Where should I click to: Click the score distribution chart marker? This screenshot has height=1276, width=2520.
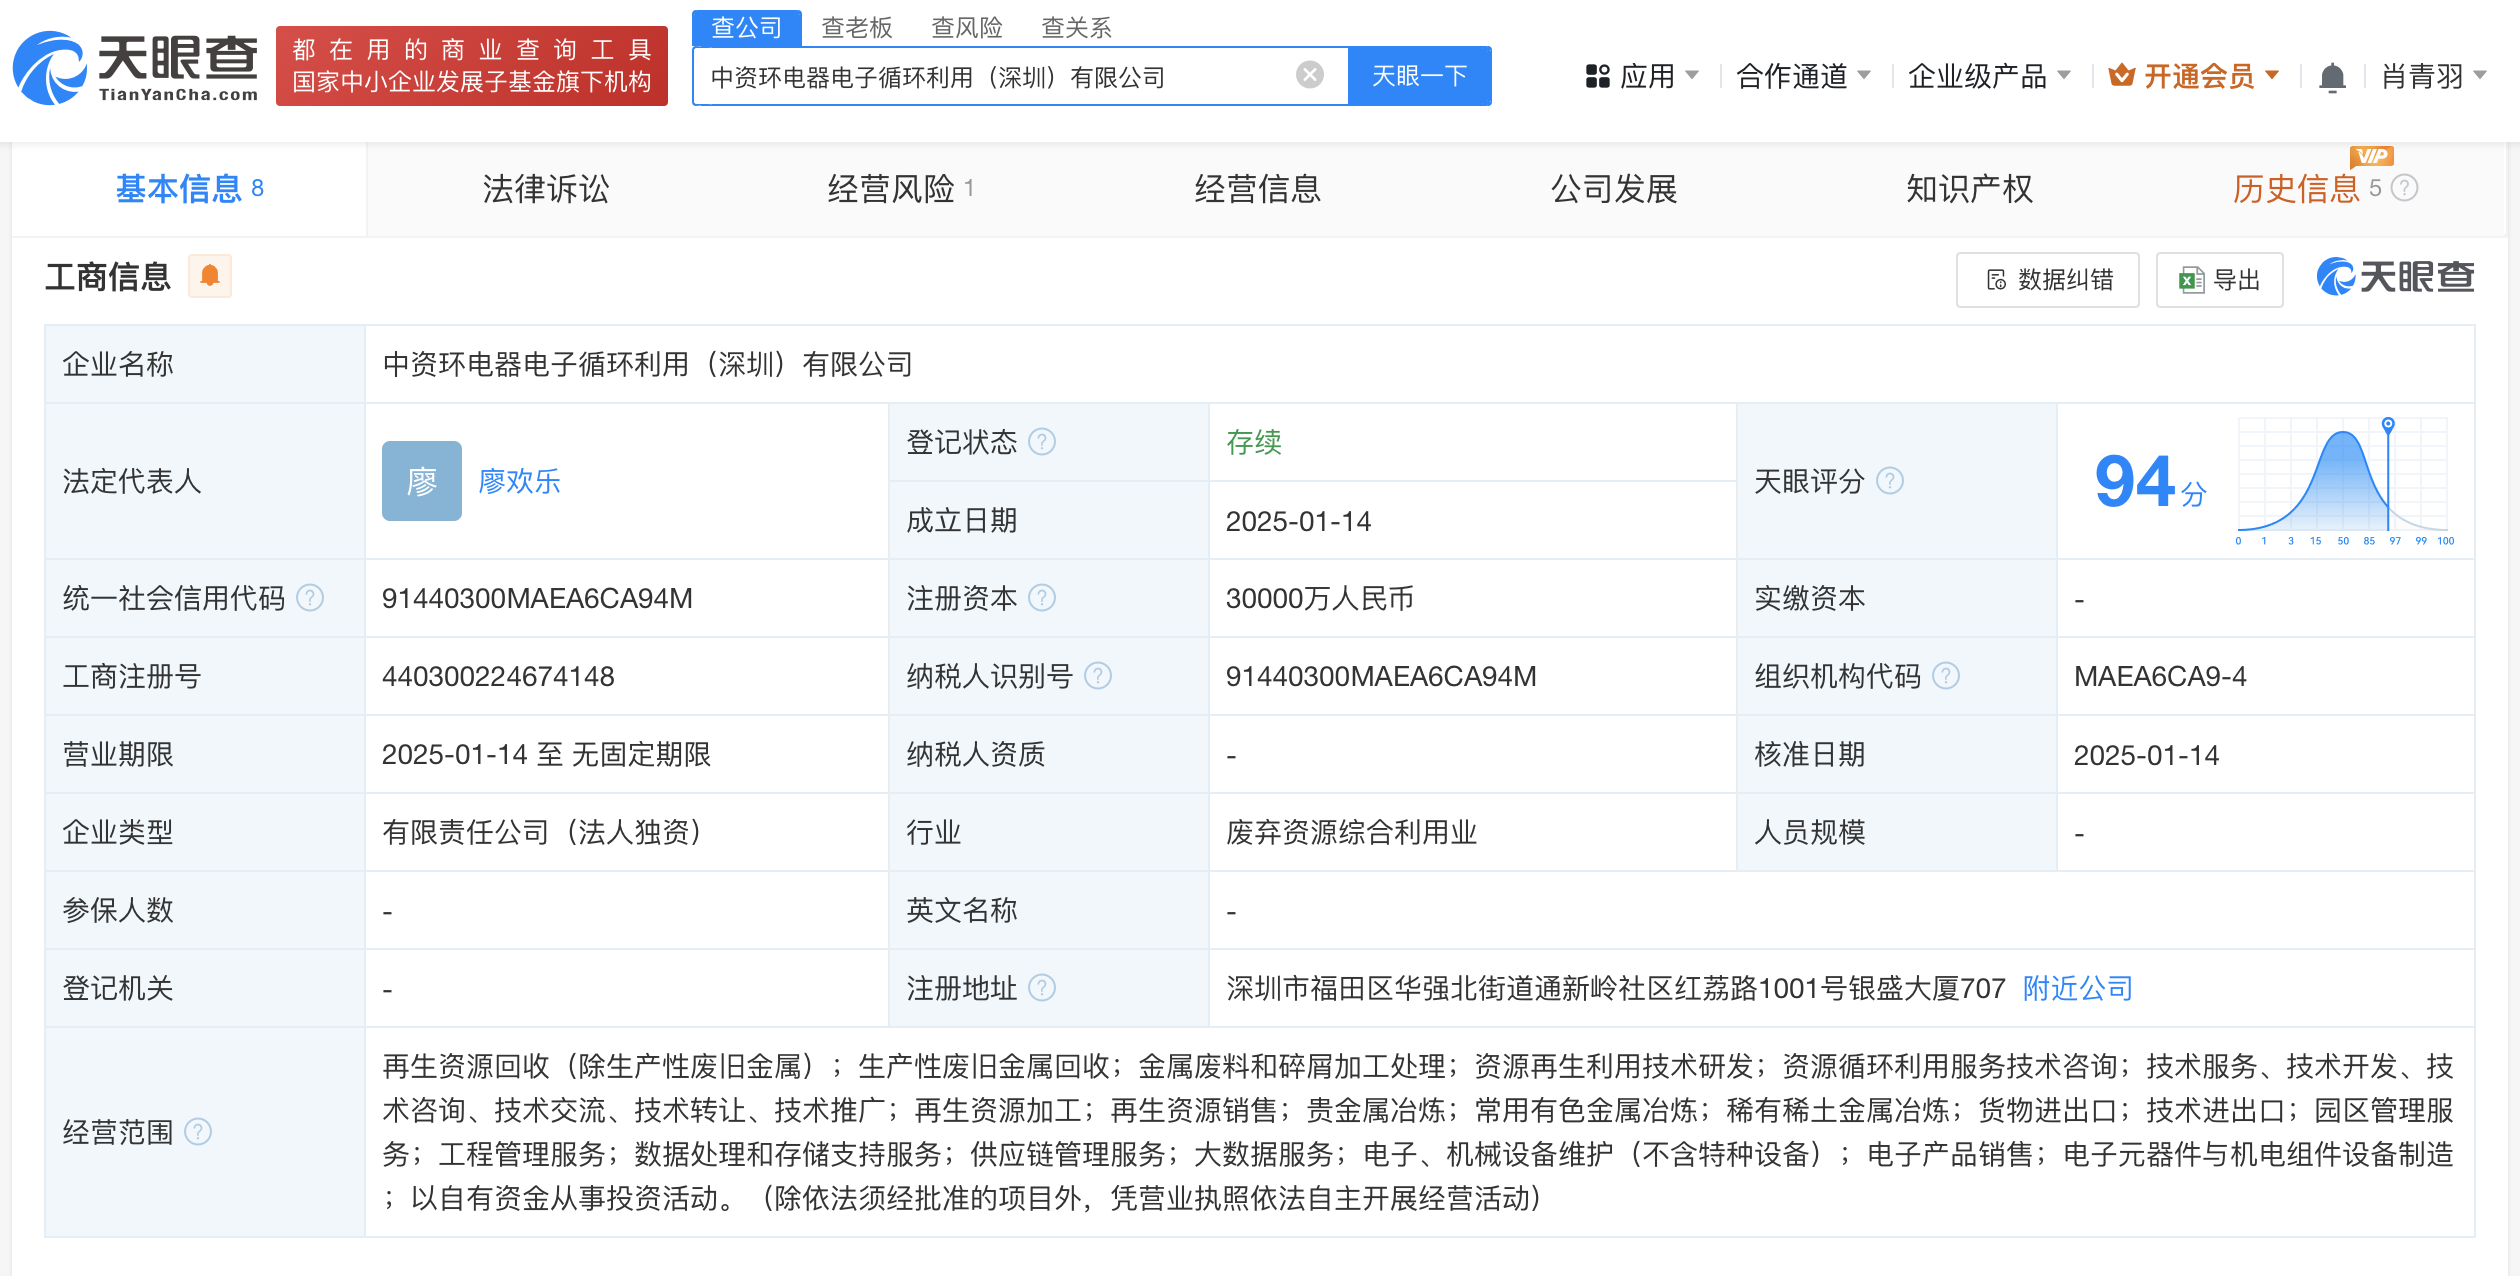click(x=2388, y=425)
